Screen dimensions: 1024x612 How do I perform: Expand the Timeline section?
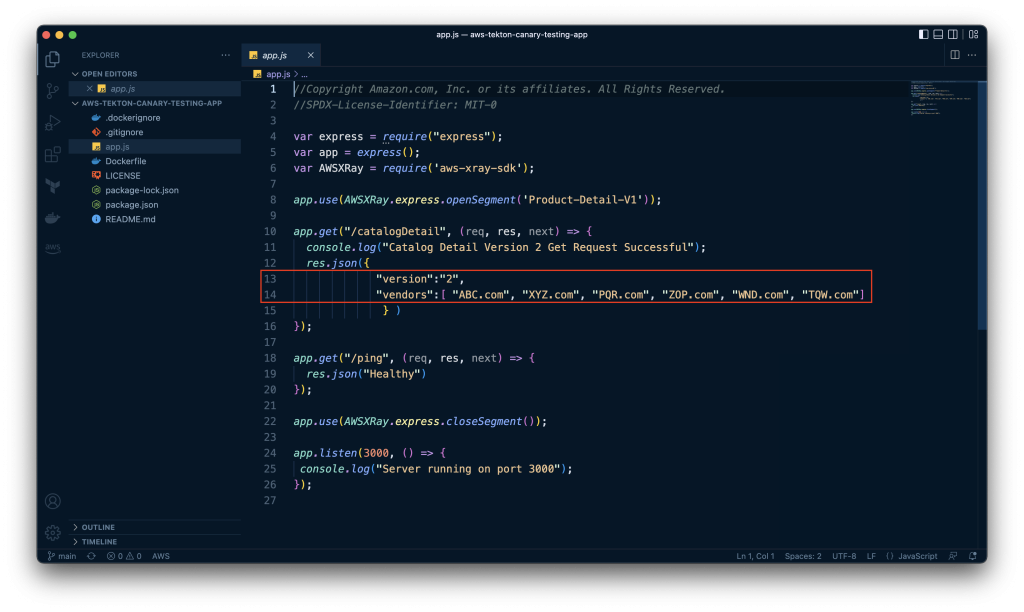pos(155,541)
